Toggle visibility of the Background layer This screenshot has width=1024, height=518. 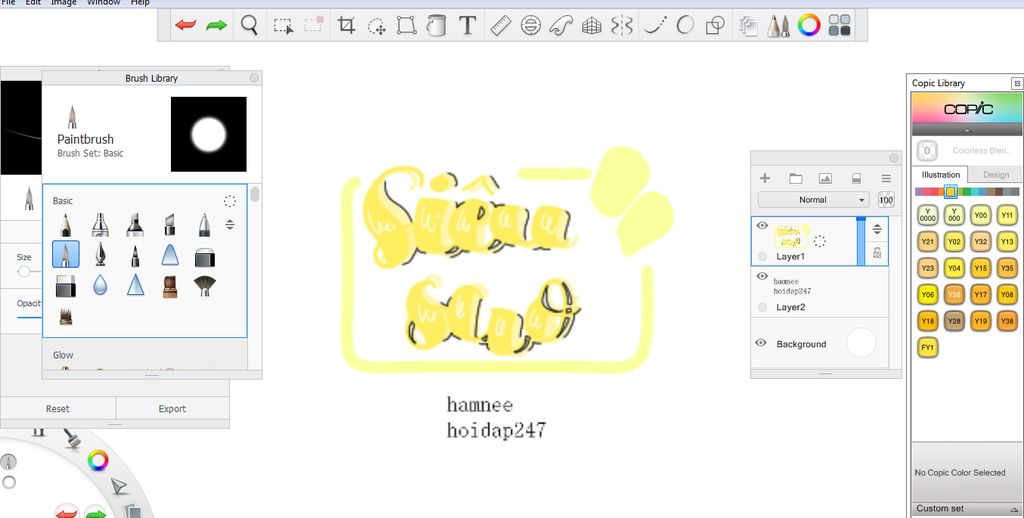point(761,343)
